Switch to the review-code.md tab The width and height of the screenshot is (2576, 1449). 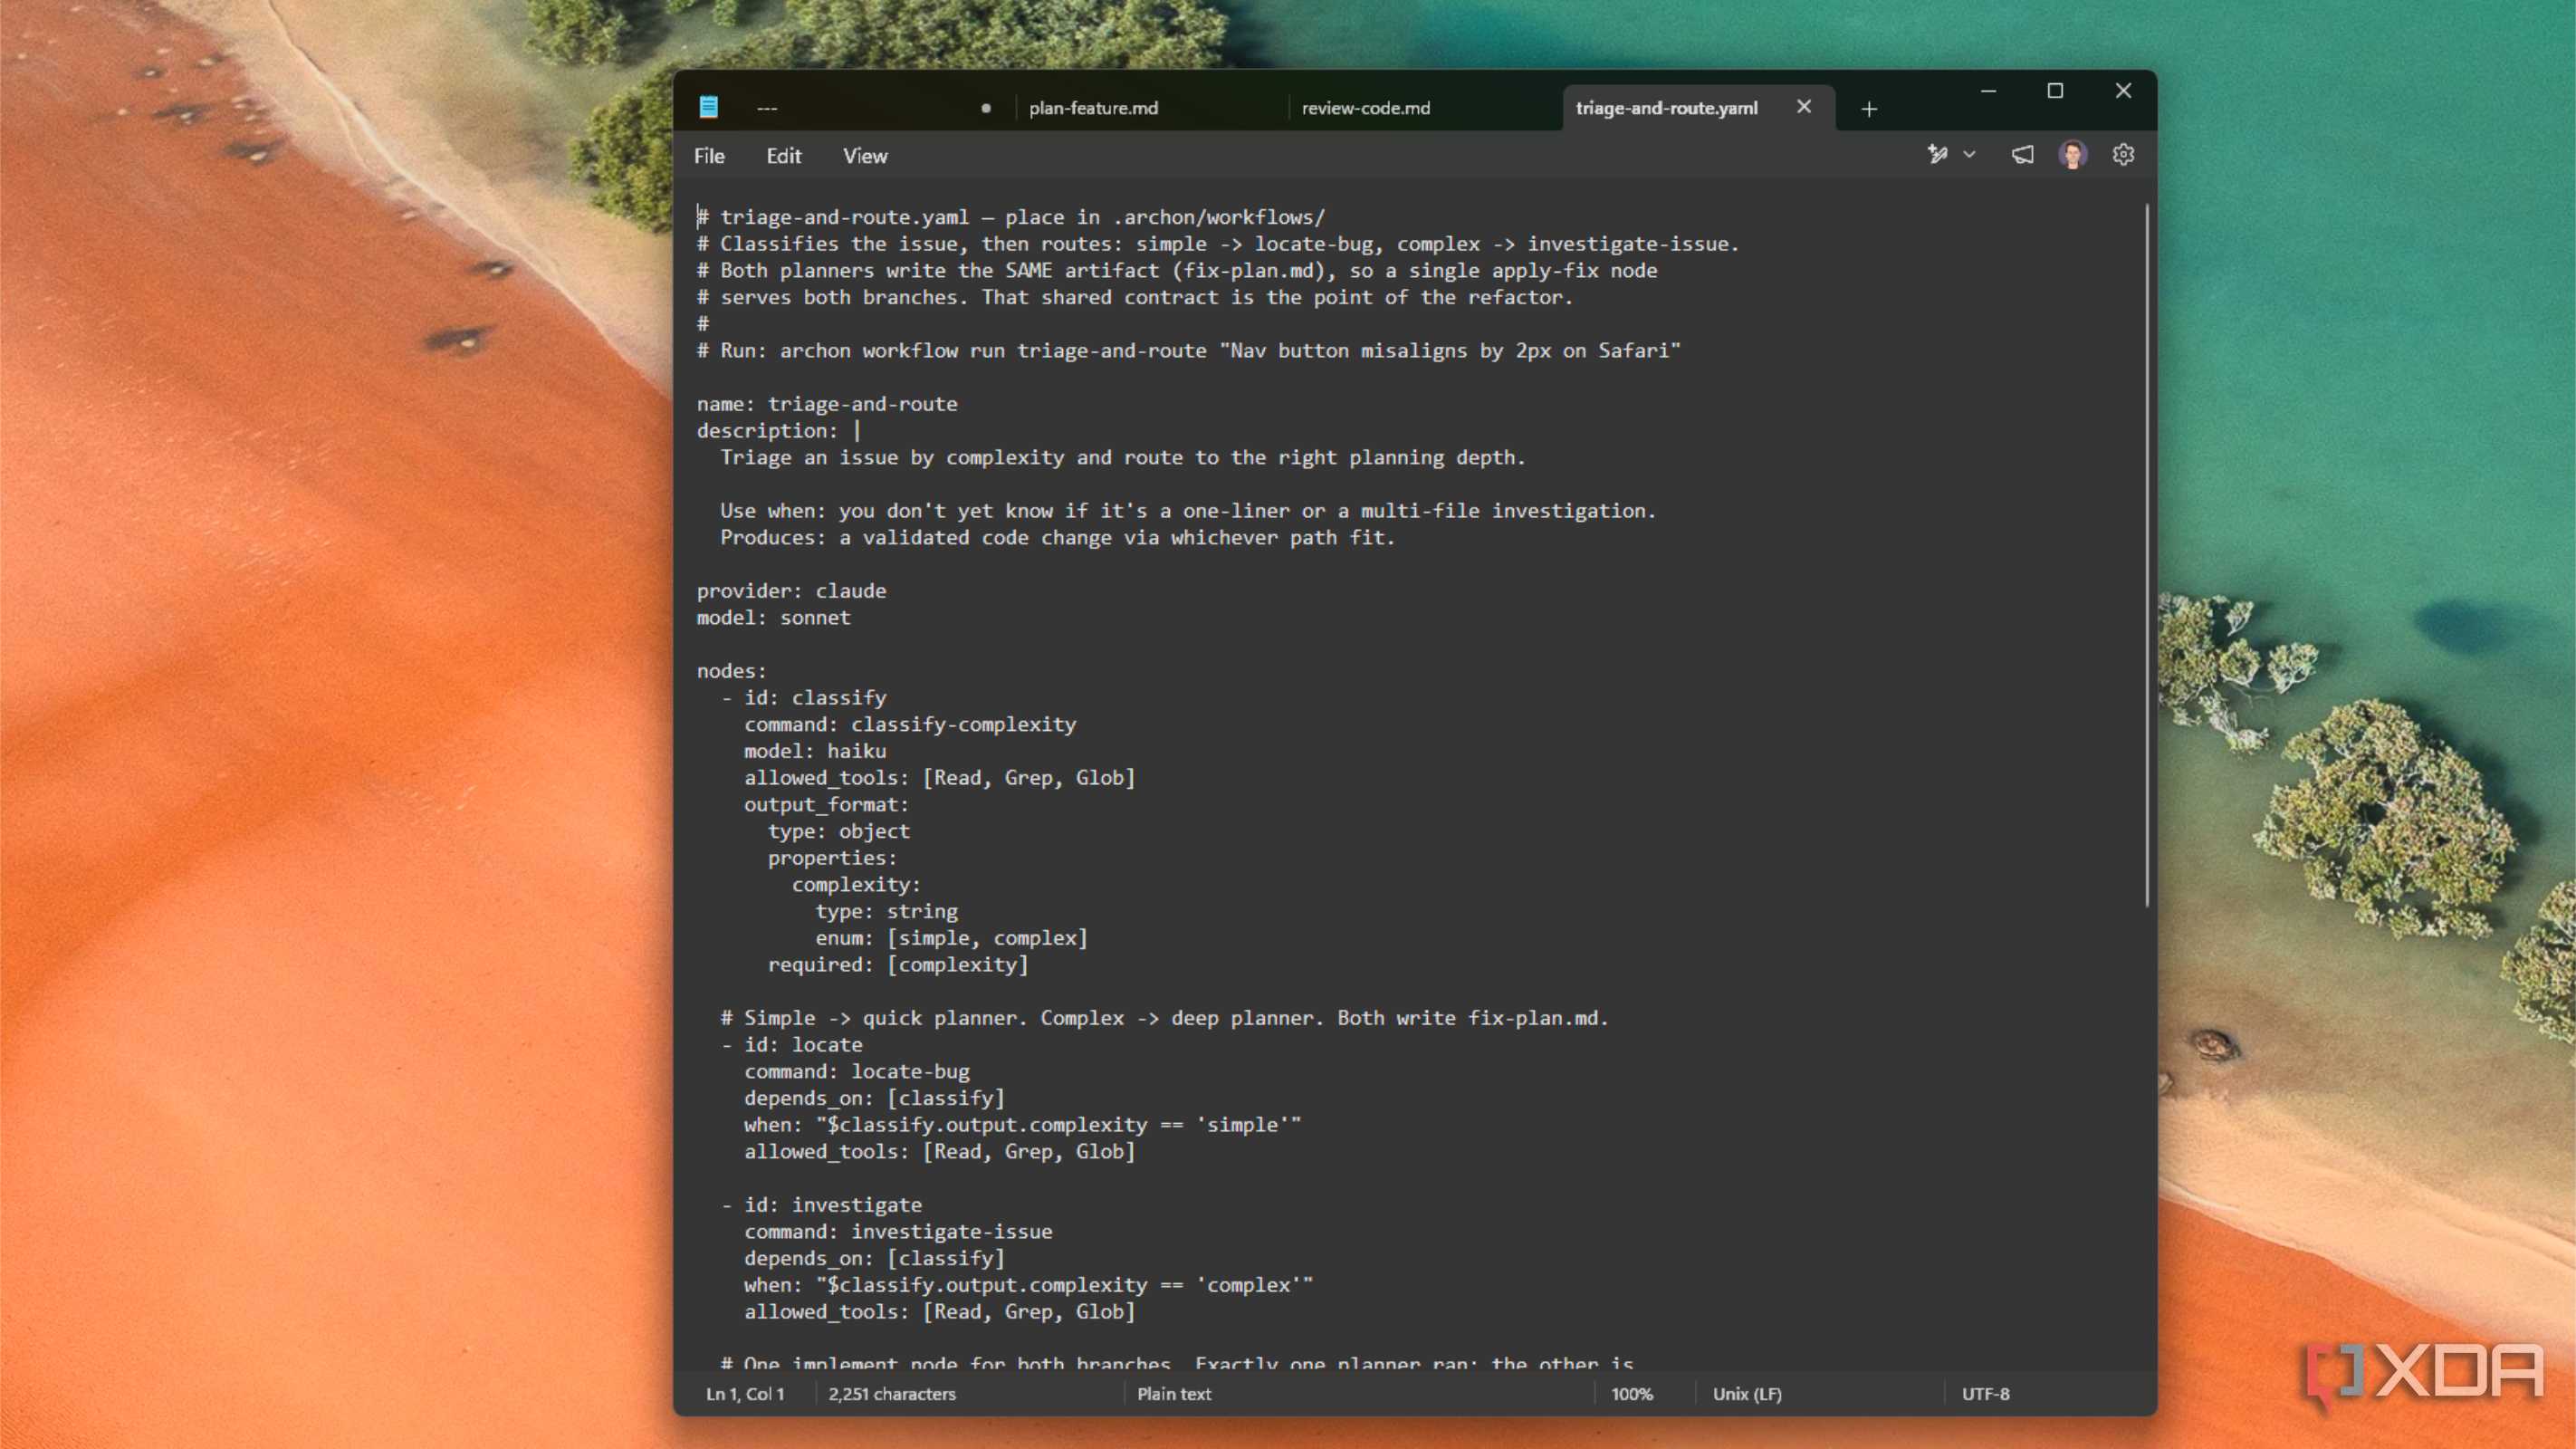coord(1365,108)
